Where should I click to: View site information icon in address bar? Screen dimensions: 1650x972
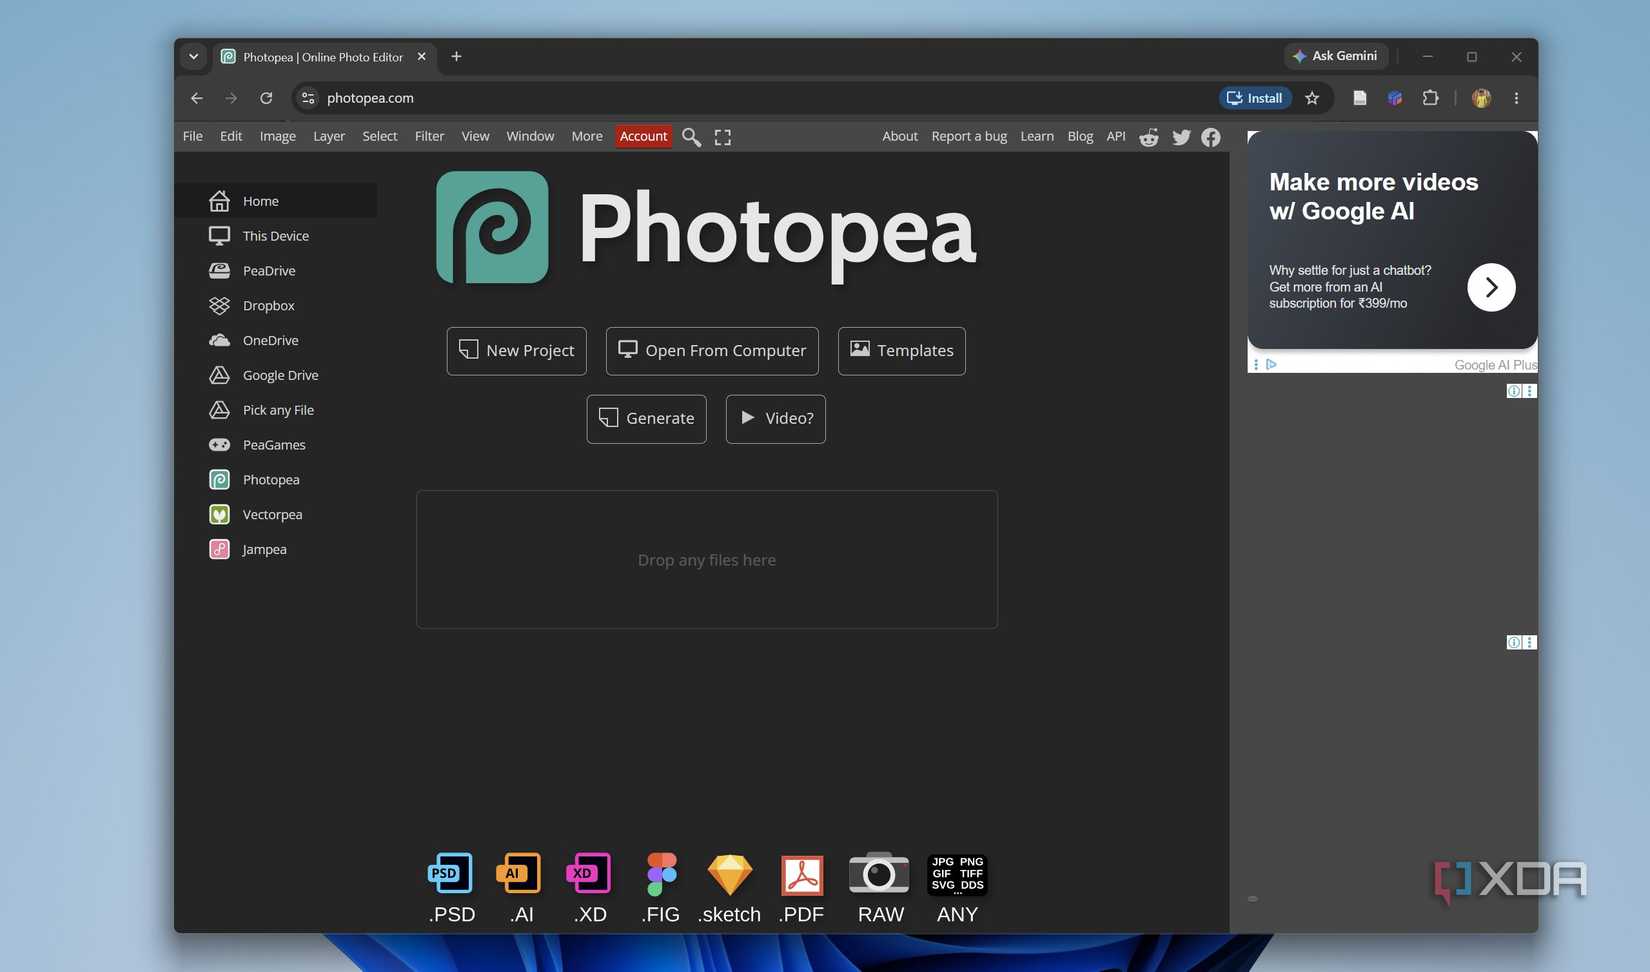click(x=308, y=98)
